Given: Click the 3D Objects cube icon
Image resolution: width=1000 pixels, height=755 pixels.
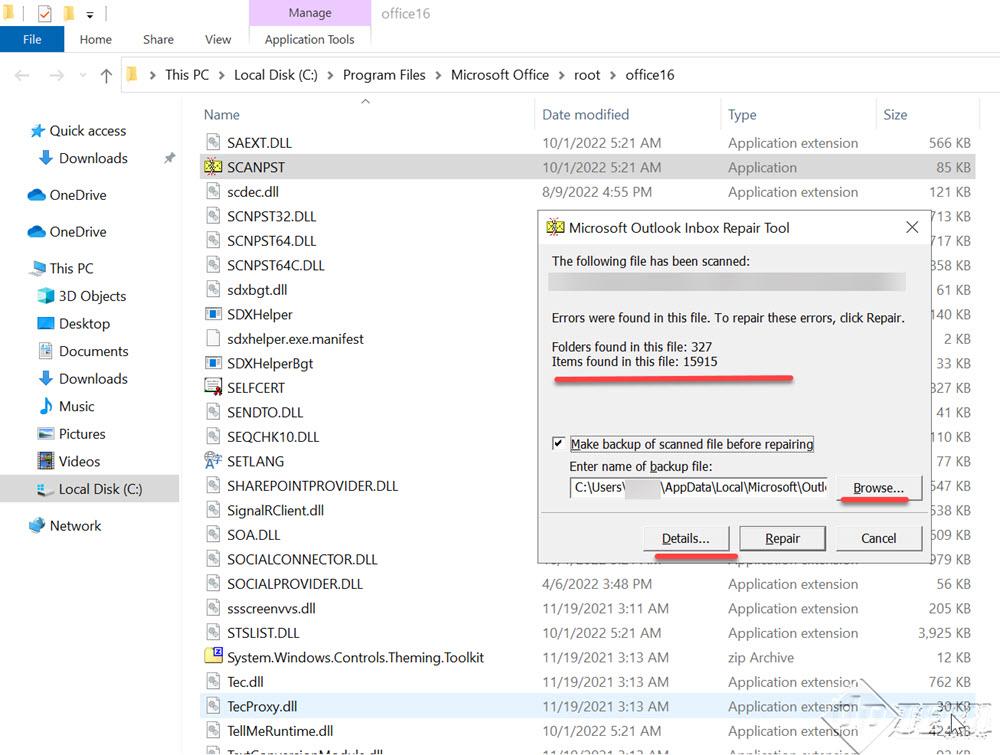Looking at the screenshot, I should (46, 295).
